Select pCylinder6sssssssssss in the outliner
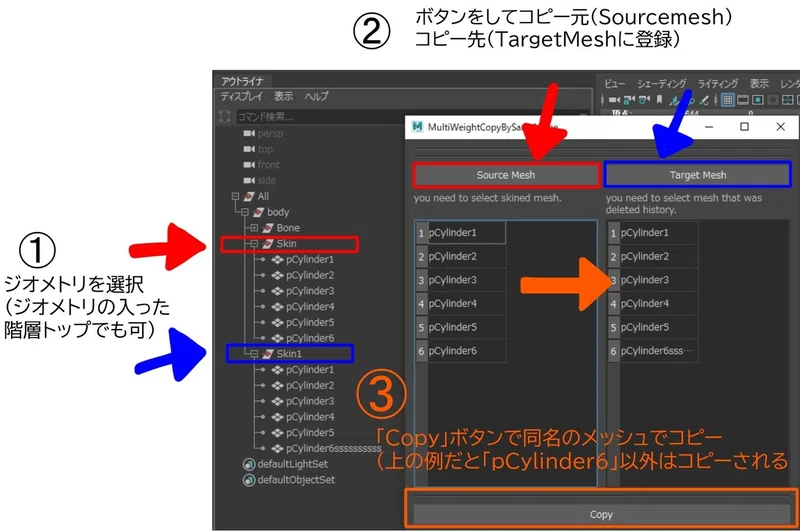Screen dimensions: 800x531 click(327, 449)
